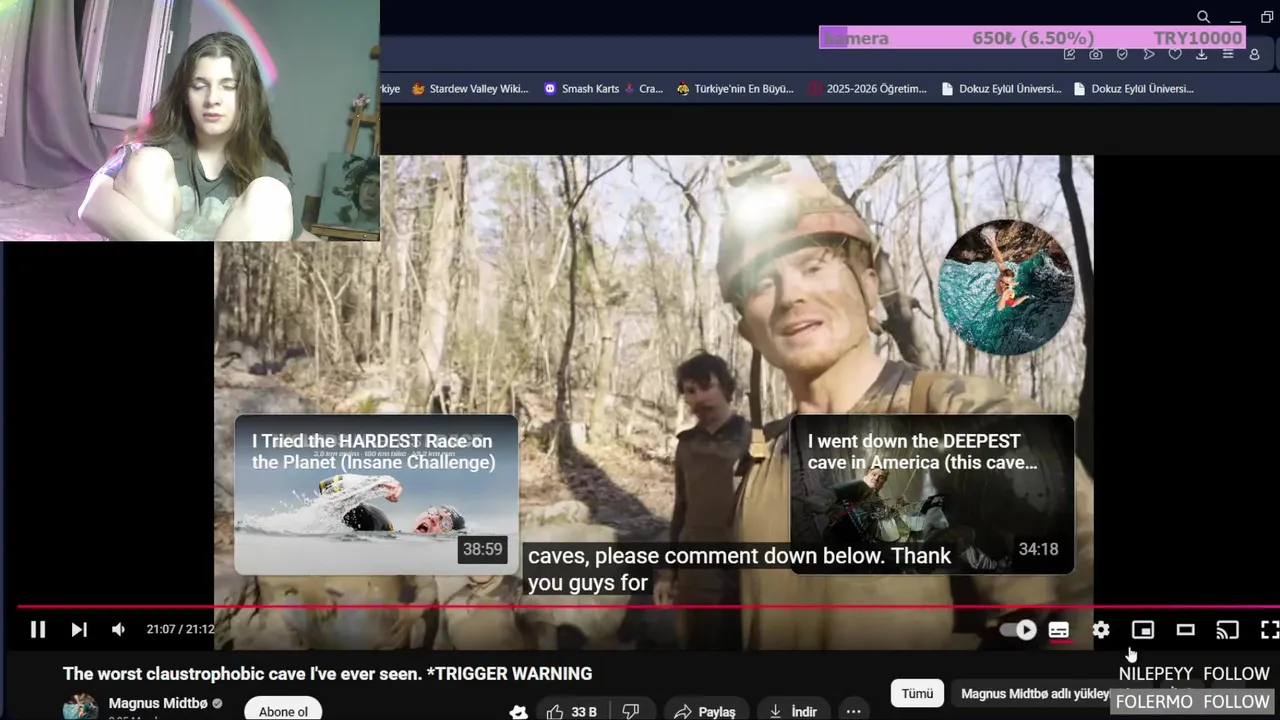Skip to the next video
1280x720 pixels.
tap(79, 629)
